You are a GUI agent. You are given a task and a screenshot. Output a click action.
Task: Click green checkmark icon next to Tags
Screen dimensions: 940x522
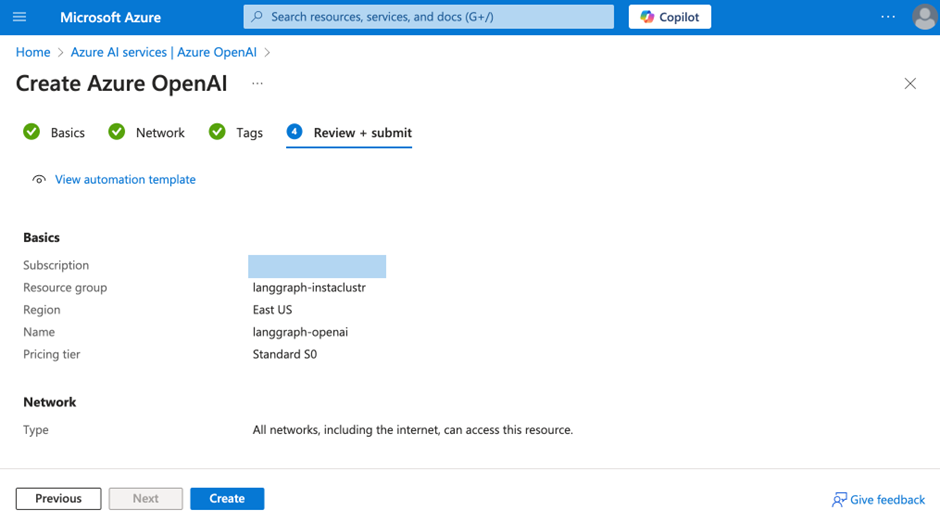click(x=217, y=132)
